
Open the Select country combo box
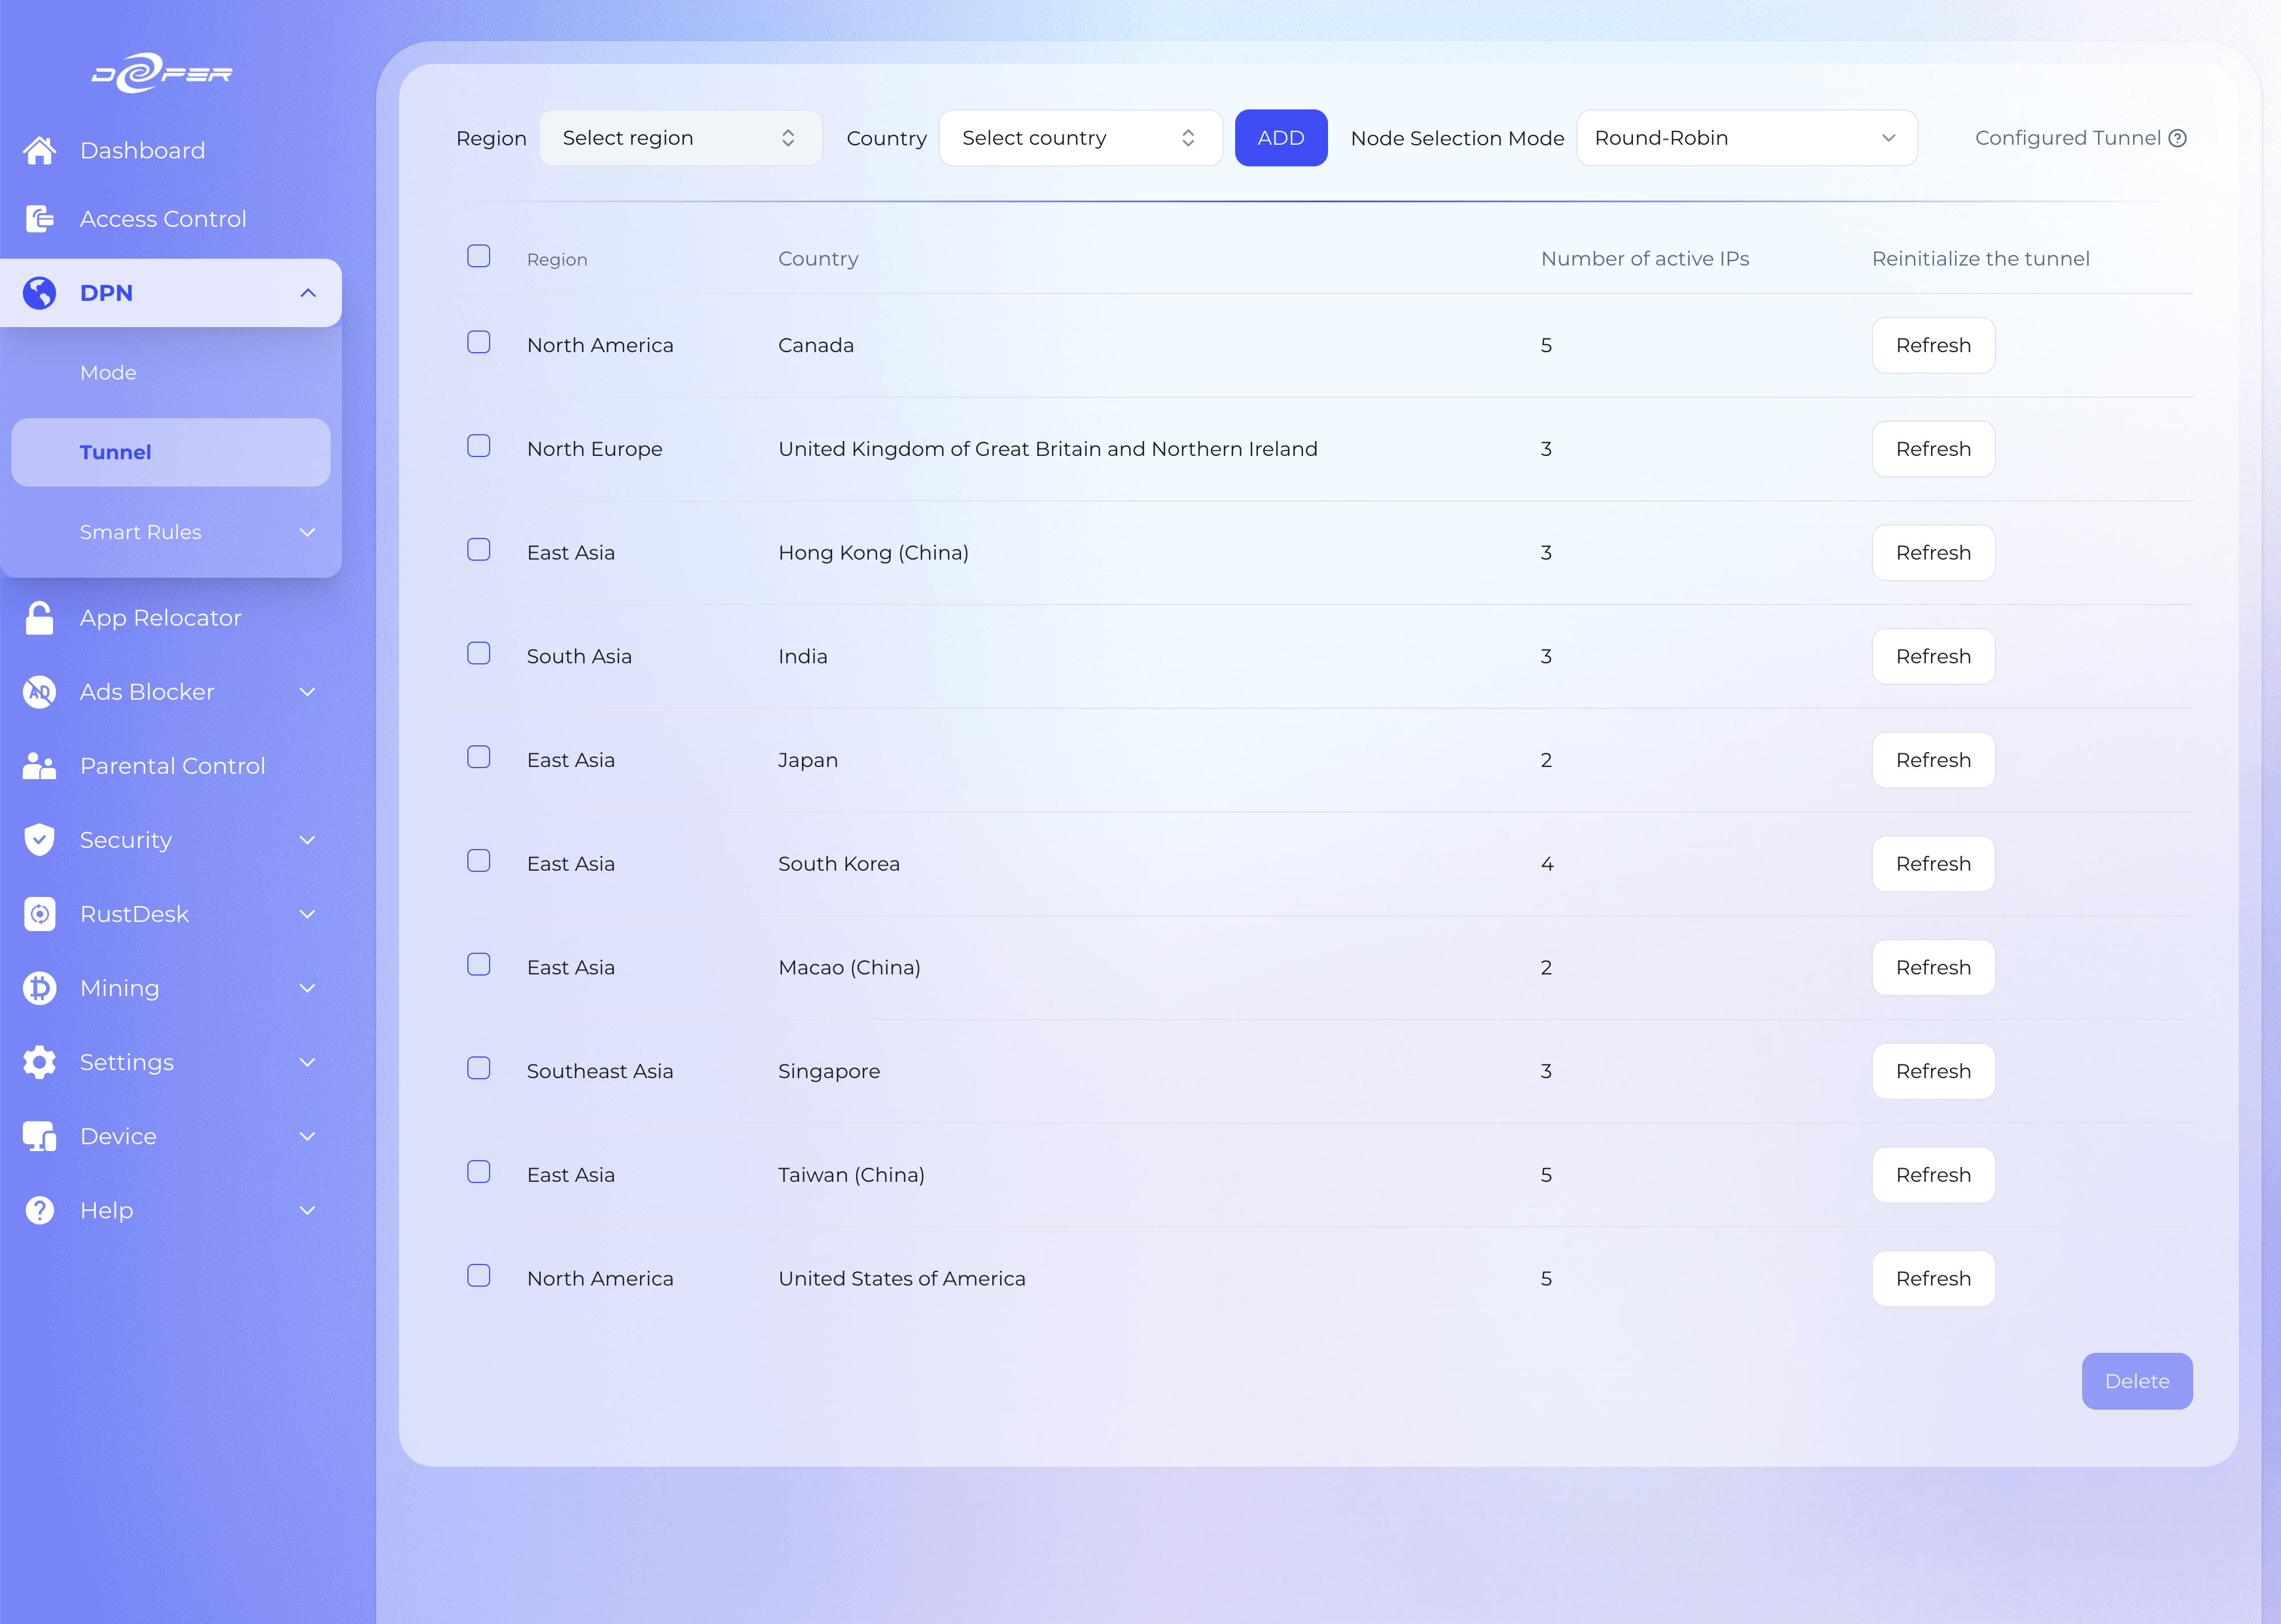1080,138
